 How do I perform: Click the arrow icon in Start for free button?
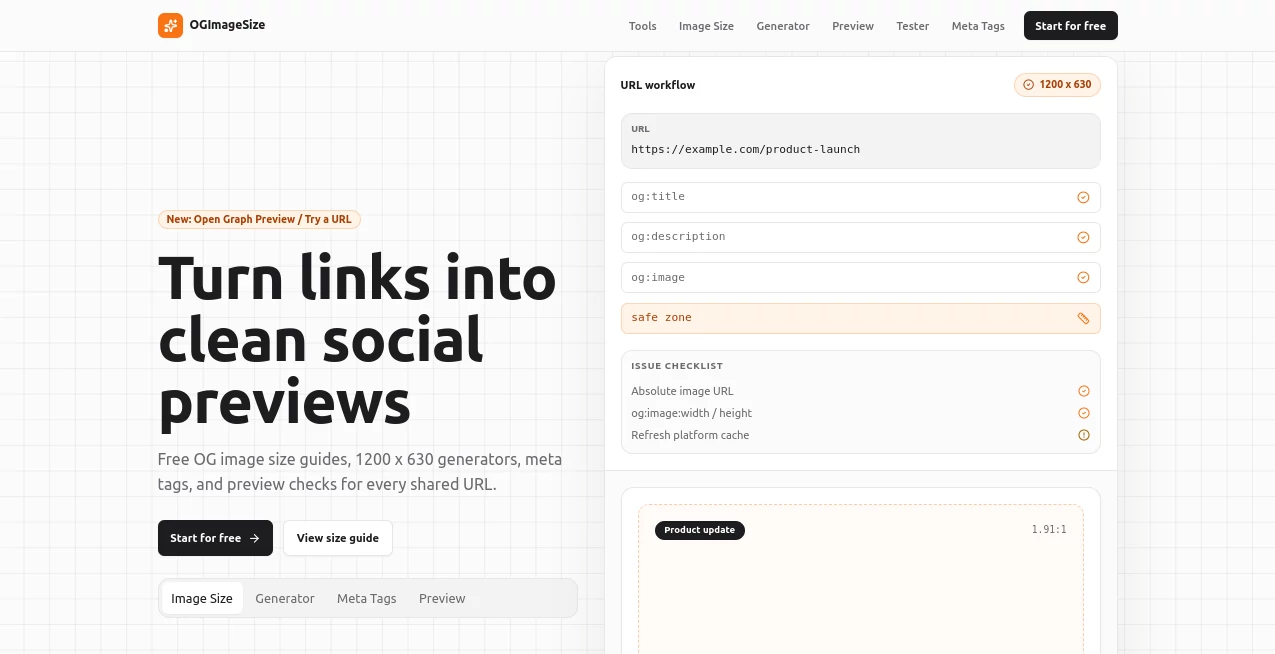[254, 538]
